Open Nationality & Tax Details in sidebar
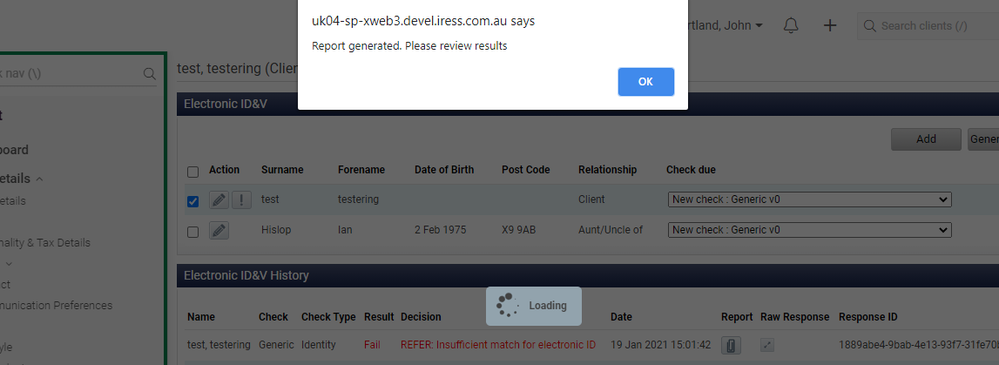This screenshot has width=999, height=365. click(x=45, y=243)
